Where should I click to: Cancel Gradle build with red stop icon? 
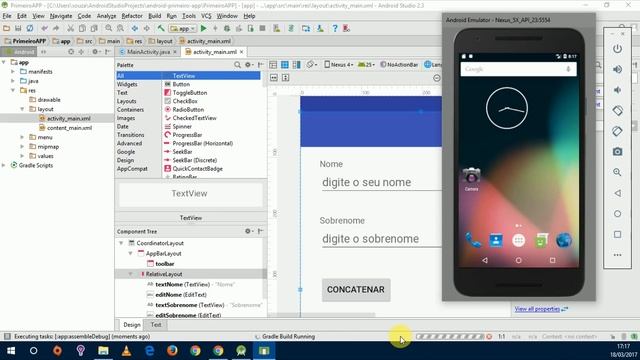click(489, 337)
